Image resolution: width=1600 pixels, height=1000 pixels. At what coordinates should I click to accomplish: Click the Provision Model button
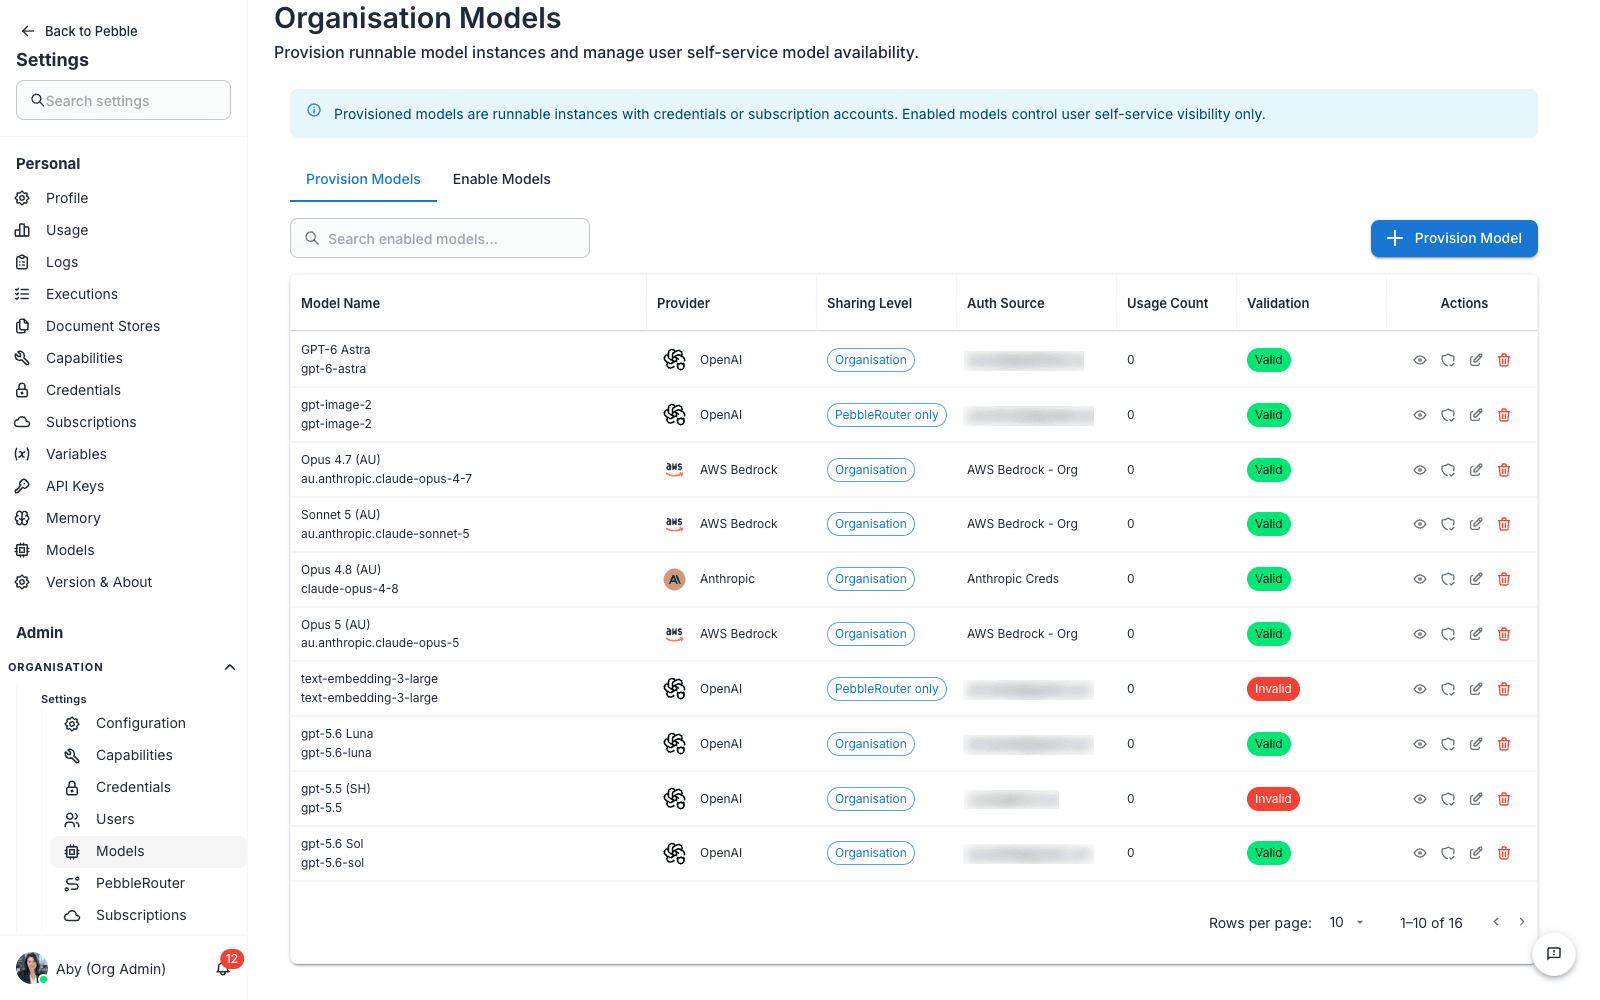[1454, 238]
